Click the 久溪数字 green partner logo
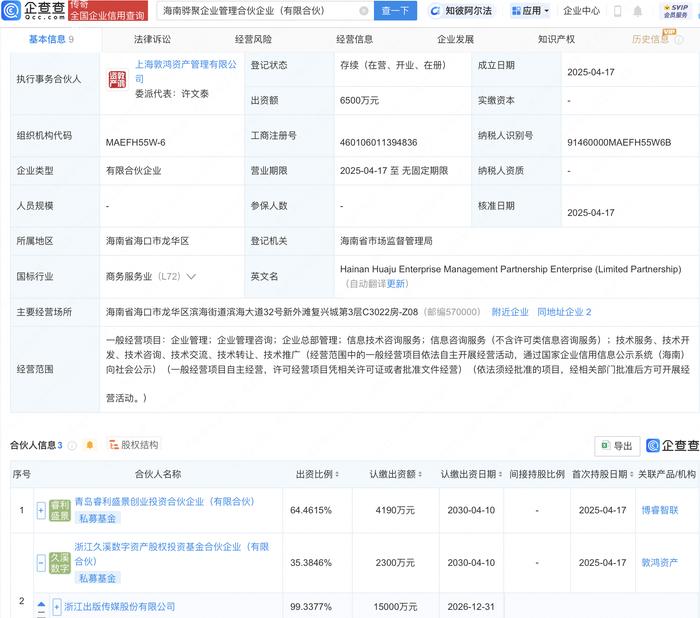700x618 pixels. (x=60, y=563)
